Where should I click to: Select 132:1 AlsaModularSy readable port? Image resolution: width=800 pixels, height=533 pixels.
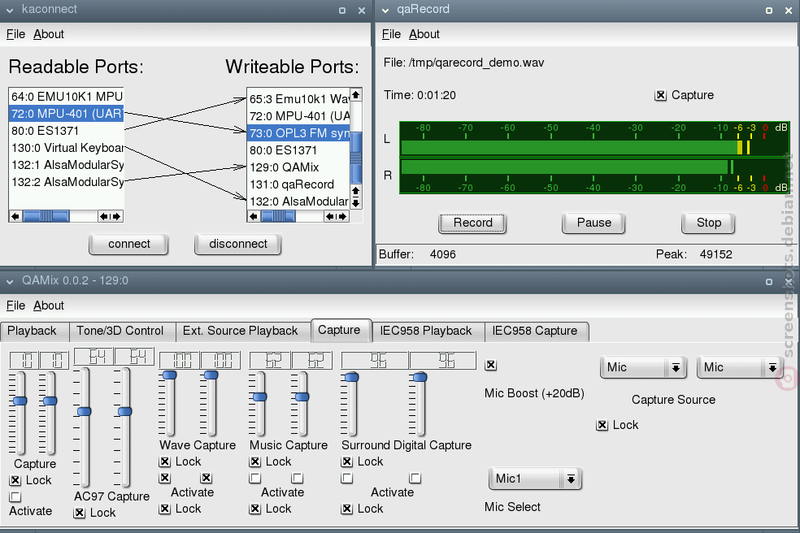[66, 165]
